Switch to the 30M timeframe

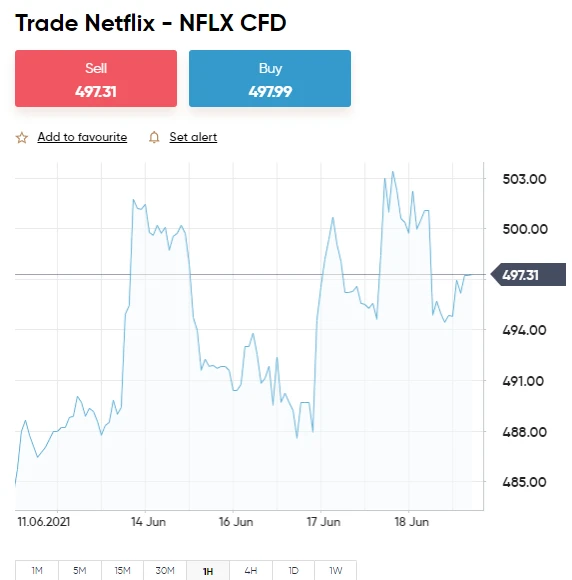coord(165,570)
